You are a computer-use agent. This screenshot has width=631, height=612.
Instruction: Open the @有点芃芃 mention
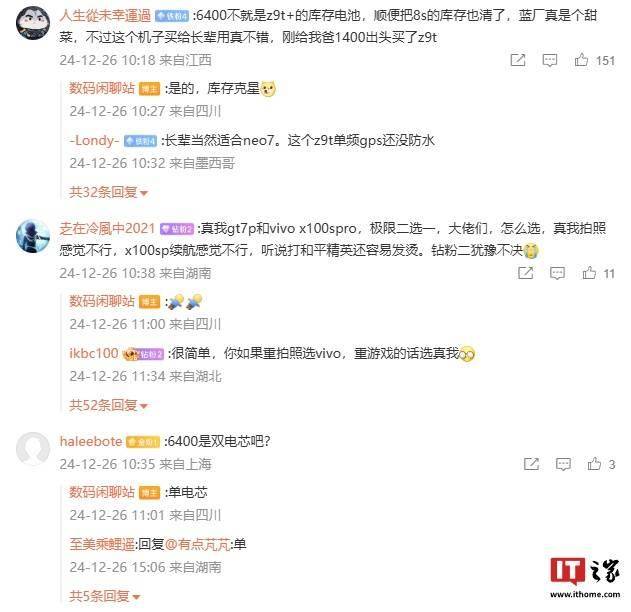(x=198, y=544)
